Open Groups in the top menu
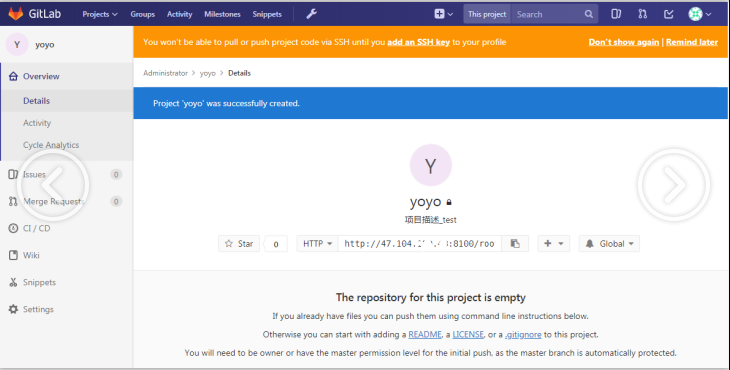Image resolution: width=730 pixels, height=370 pixels. (142, 14)
